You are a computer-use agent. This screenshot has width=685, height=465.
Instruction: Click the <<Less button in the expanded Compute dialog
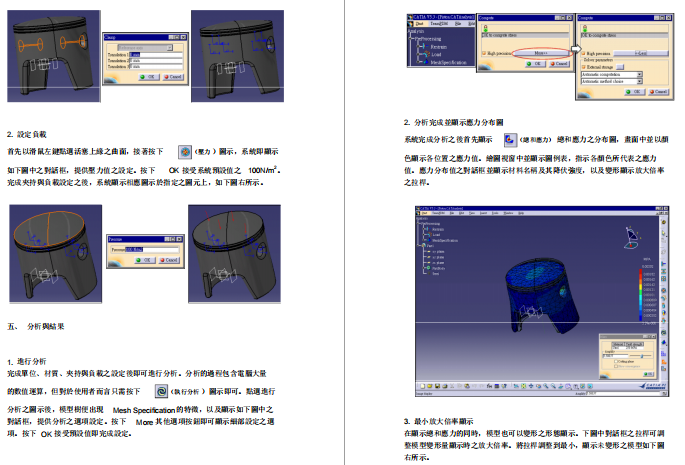click(x=641, y=53)
